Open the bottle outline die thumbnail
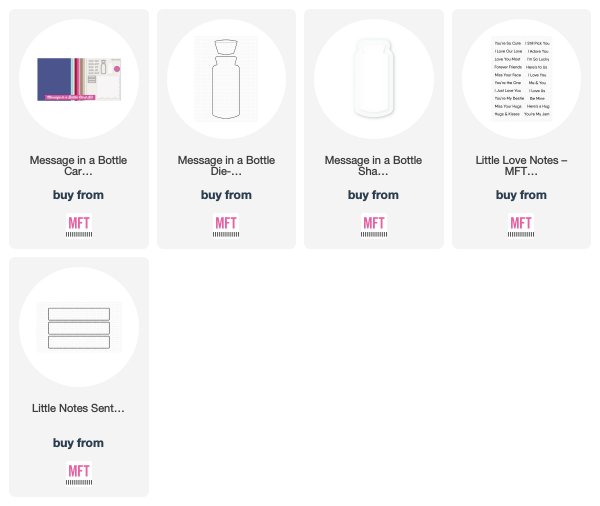The width and height of the screenshot is (600, 506). [226, 79]
